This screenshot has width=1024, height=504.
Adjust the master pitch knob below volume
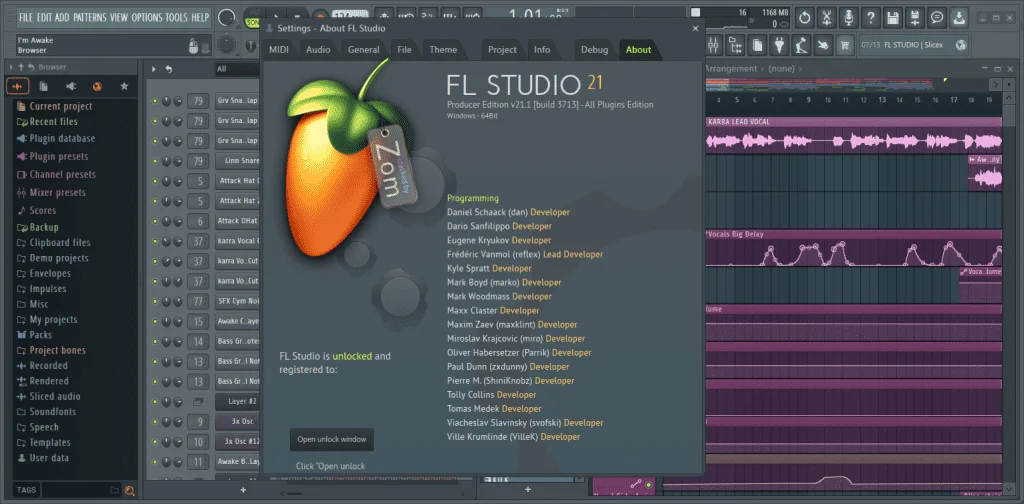pyautogui.click(x=226, y=44)
